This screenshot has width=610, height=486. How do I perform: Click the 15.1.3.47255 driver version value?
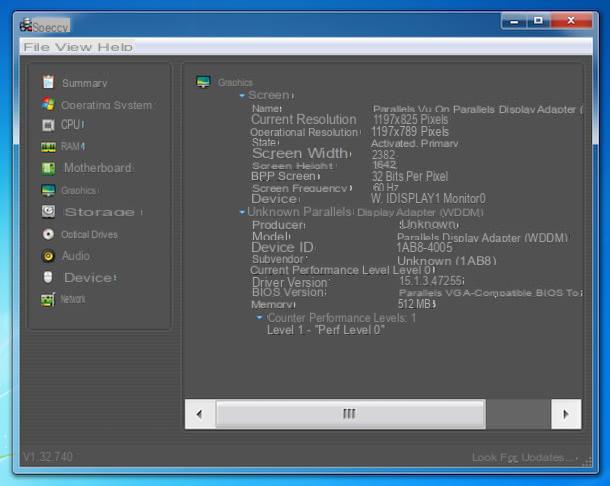[431, 281]
